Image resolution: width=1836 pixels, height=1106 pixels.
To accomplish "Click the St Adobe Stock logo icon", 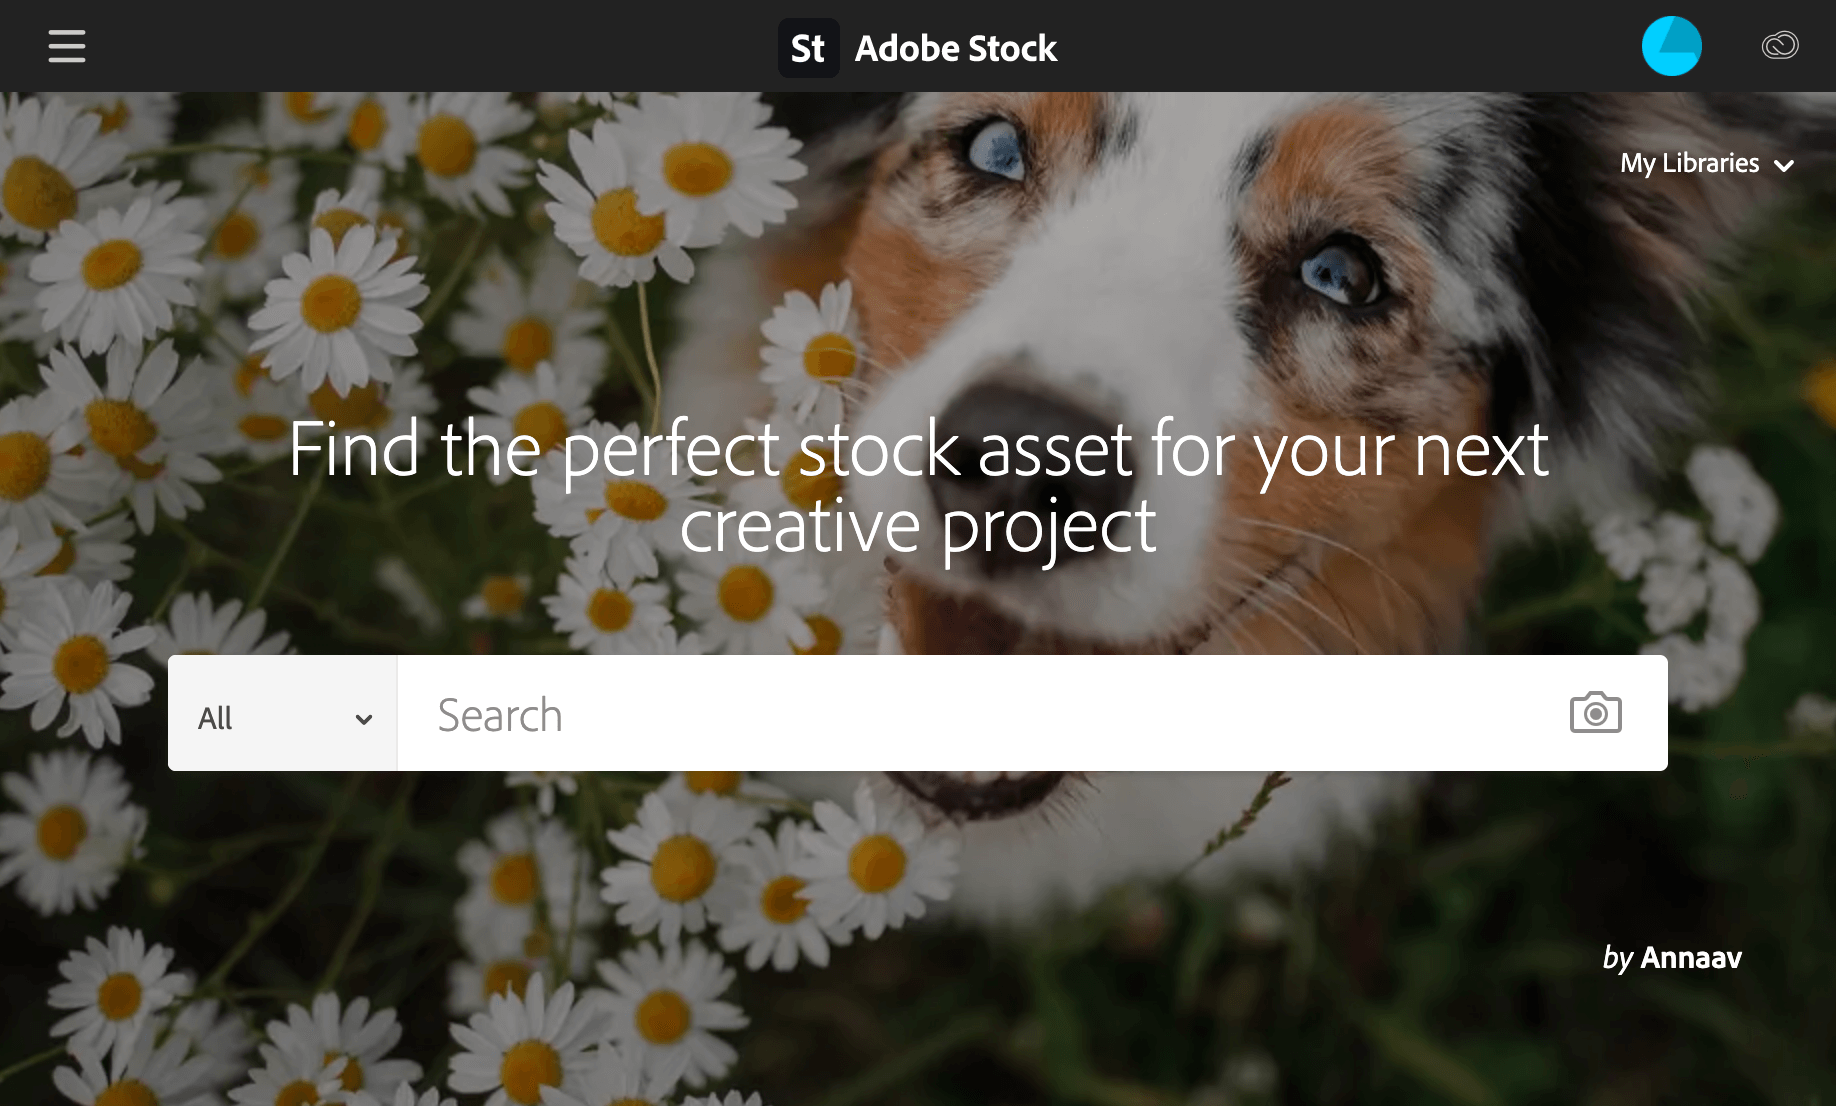I will (x=808, y=48).
